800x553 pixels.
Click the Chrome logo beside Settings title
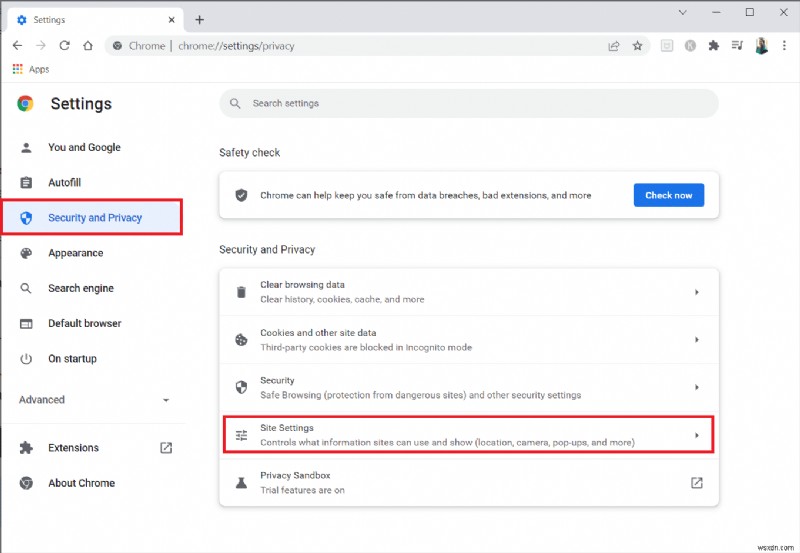(25, 104)
